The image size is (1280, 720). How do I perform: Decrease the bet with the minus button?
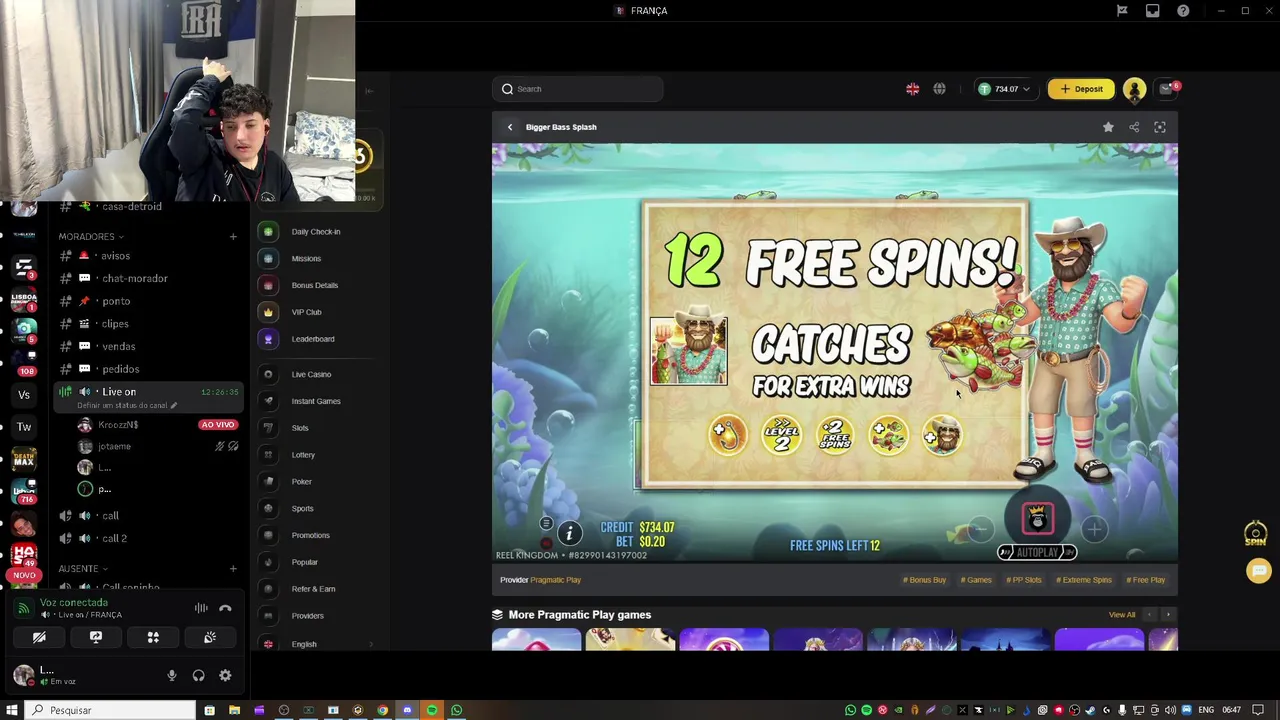(980, 529)
